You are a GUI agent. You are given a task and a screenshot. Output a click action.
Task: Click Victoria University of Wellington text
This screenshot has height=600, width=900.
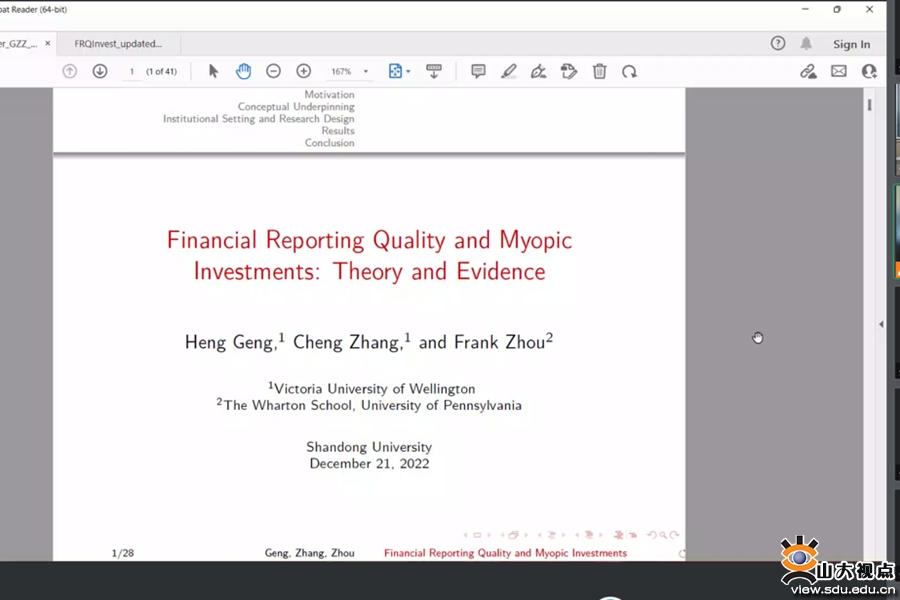click(372, 388)
